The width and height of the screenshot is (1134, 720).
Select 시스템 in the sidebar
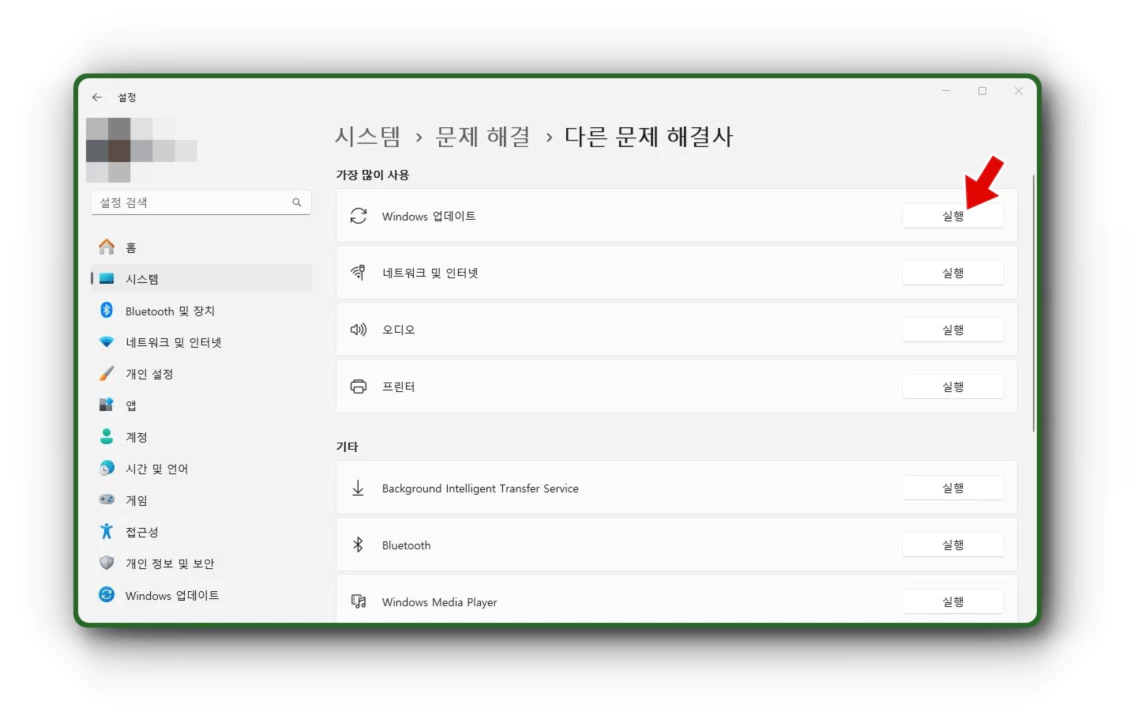click(x=202, y=279)
